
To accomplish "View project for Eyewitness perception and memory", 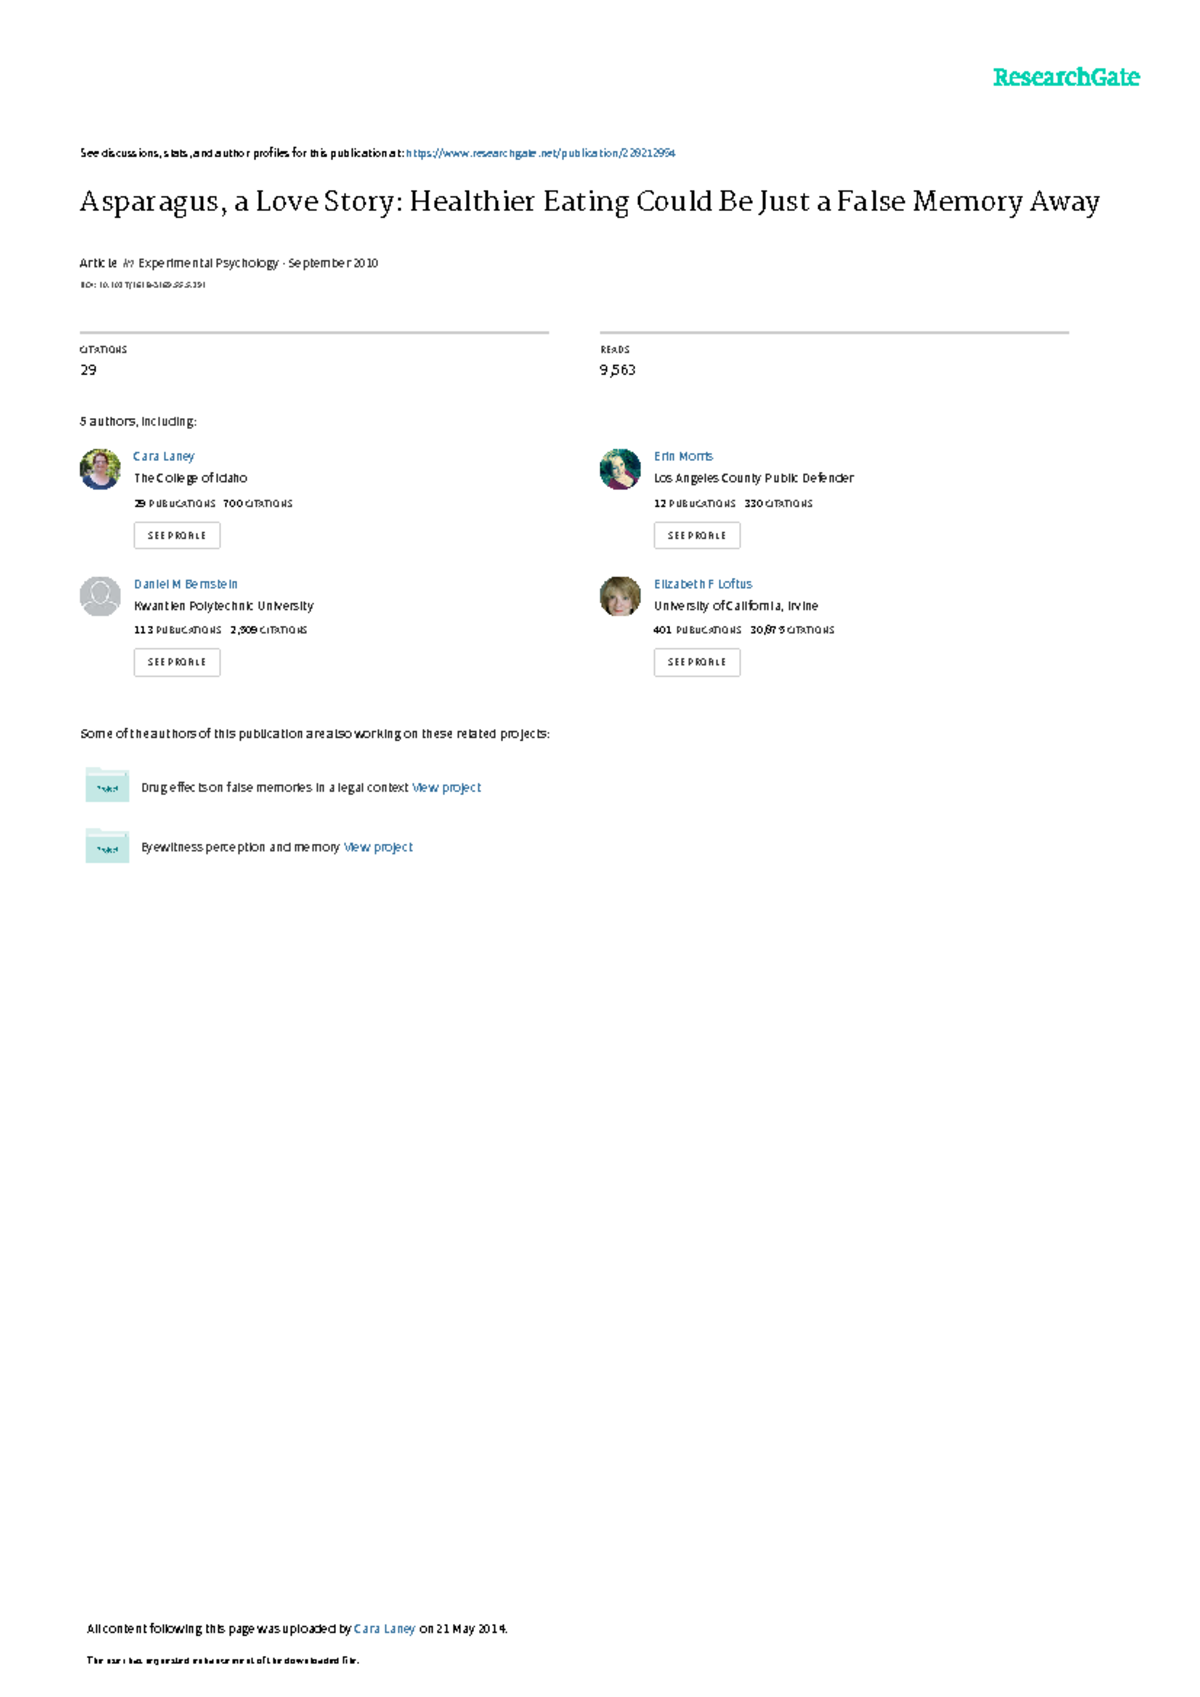I will click(x=378, y=847).
